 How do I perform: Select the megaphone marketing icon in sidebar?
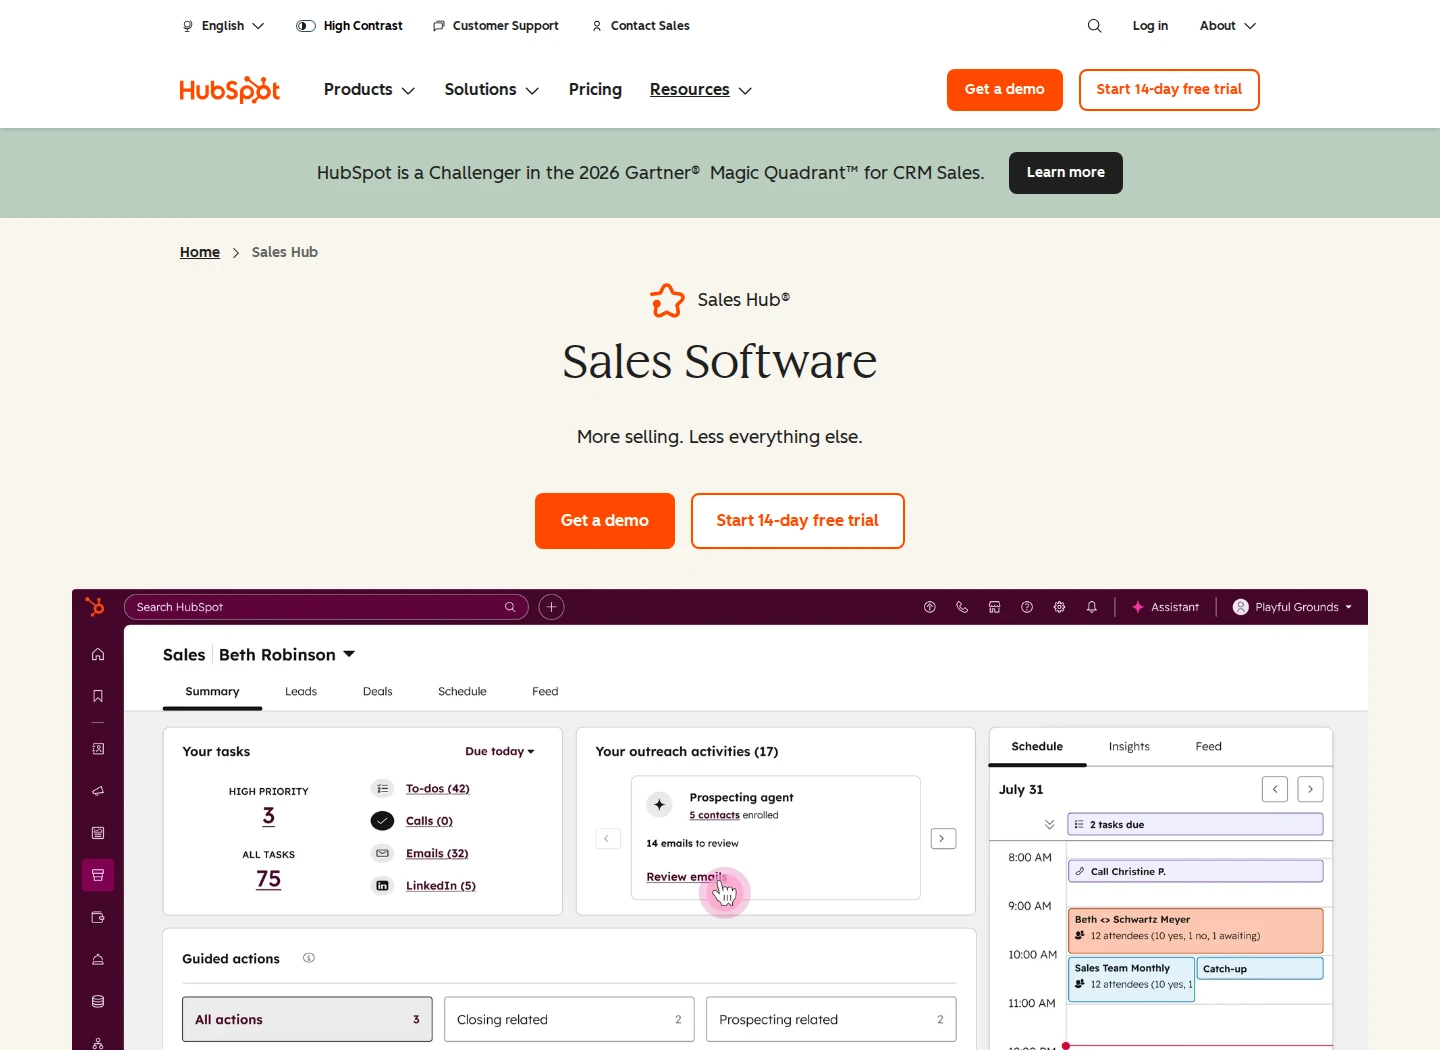pyautogui.click(x=98, y=791)
